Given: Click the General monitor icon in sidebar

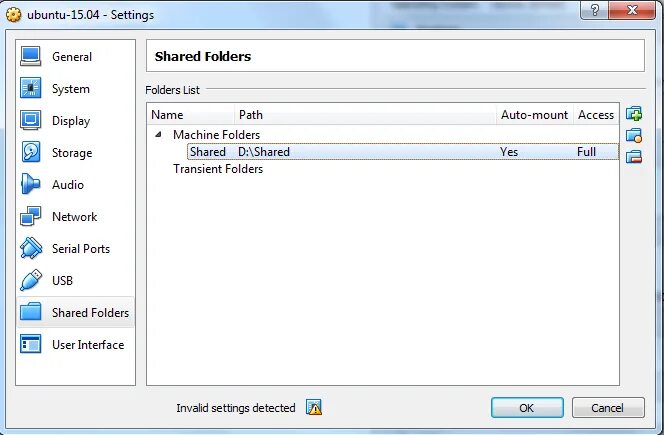Looking at the screenshot, I should click(30, 56).
